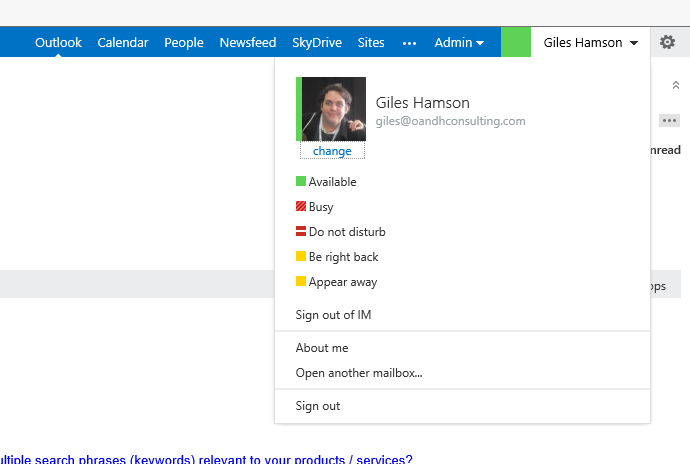Select Be right back status
The height and width of the screenshot is (464, 690).
pyautogui.click(x=343, y=257)
